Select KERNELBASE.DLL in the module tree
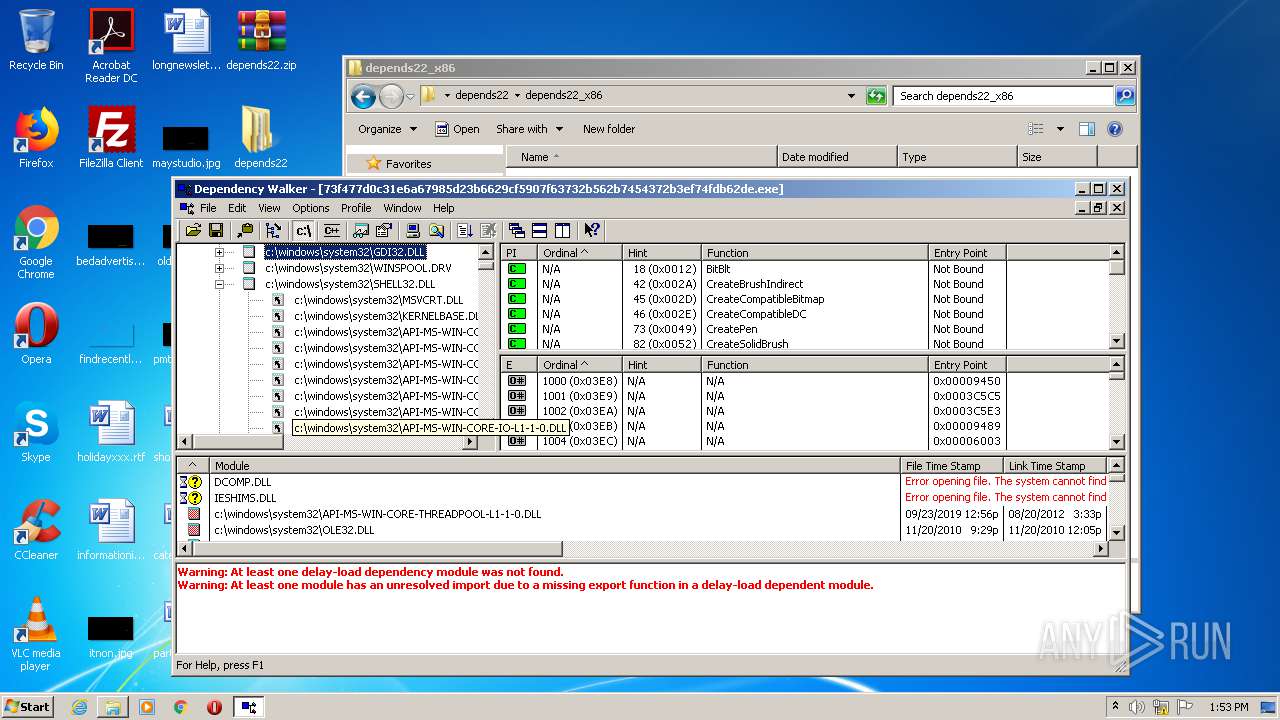Image resolution: width=1280 pixels, height=720 pixels. pyautogui.click(x=386, y=316)
